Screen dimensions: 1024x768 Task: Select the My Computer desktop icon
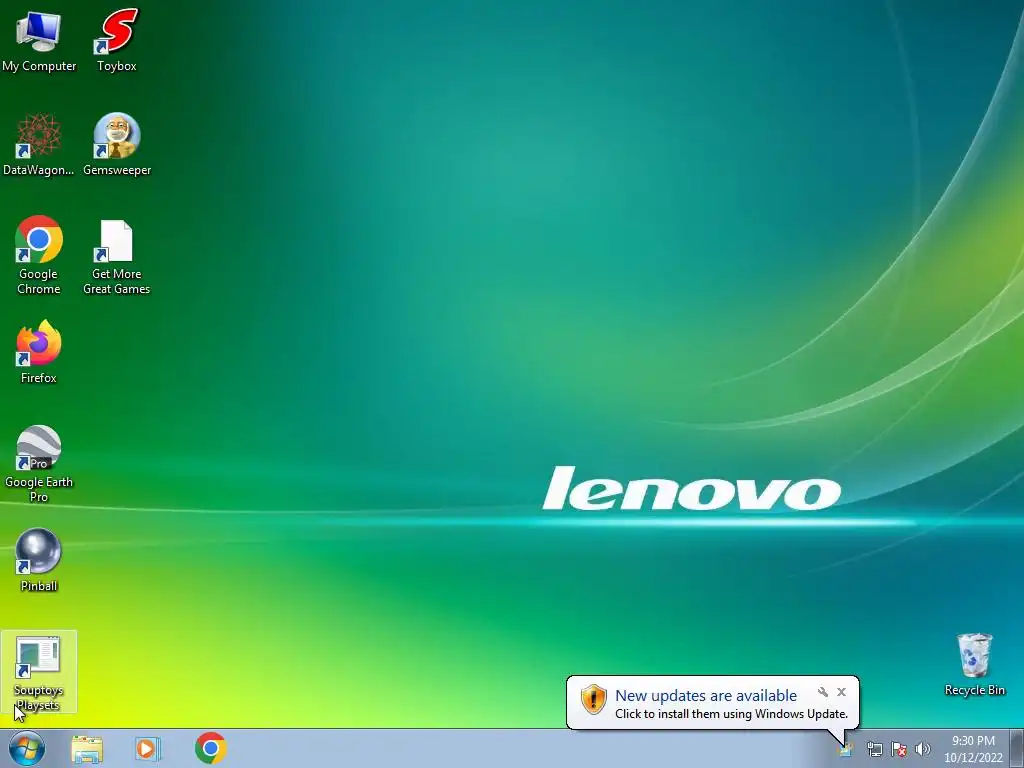39,40
